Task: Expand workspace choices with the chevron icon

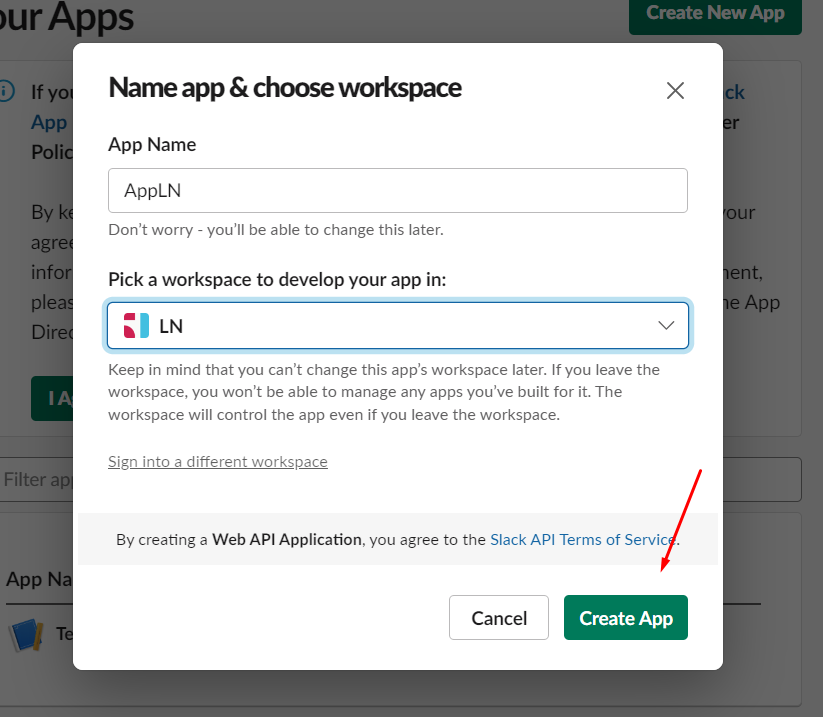Action: (666, 324)
